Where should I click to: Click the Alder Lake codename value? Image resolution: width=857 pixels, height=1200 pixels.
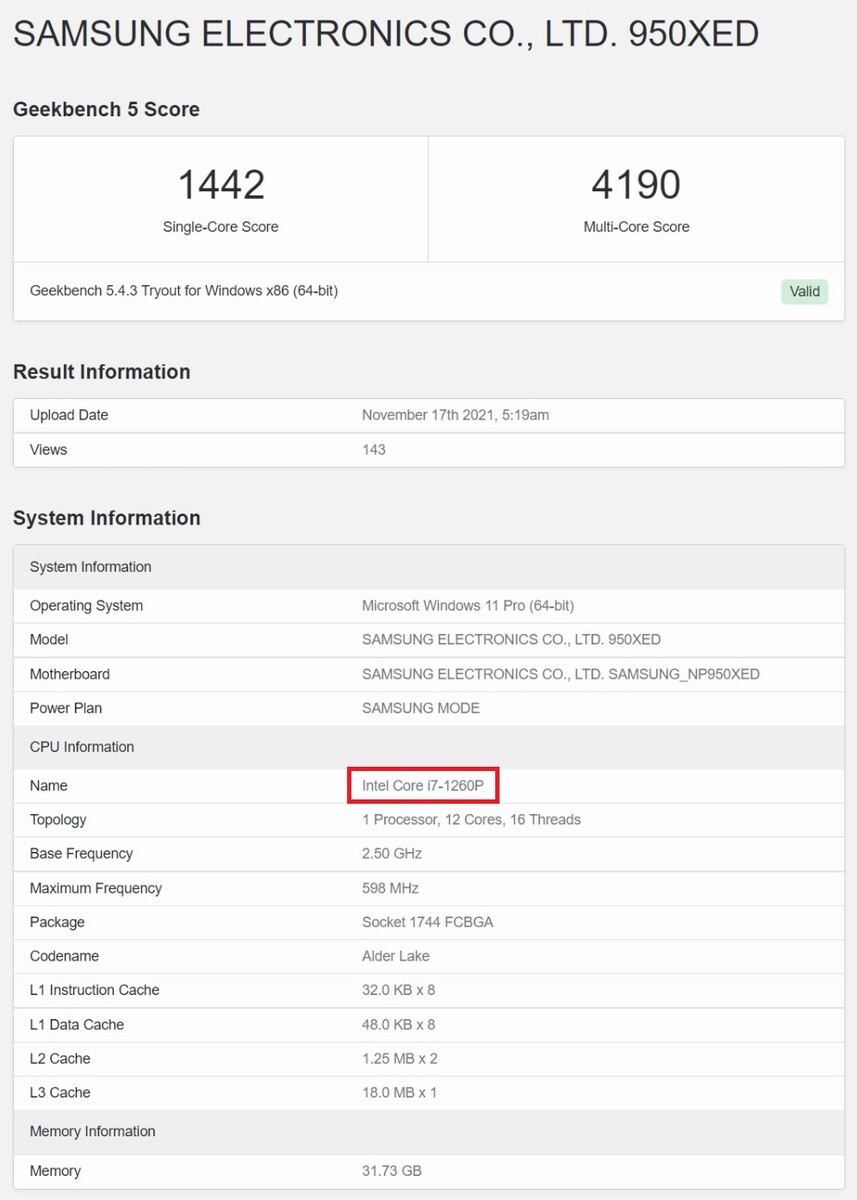click(x=396, y=956)
